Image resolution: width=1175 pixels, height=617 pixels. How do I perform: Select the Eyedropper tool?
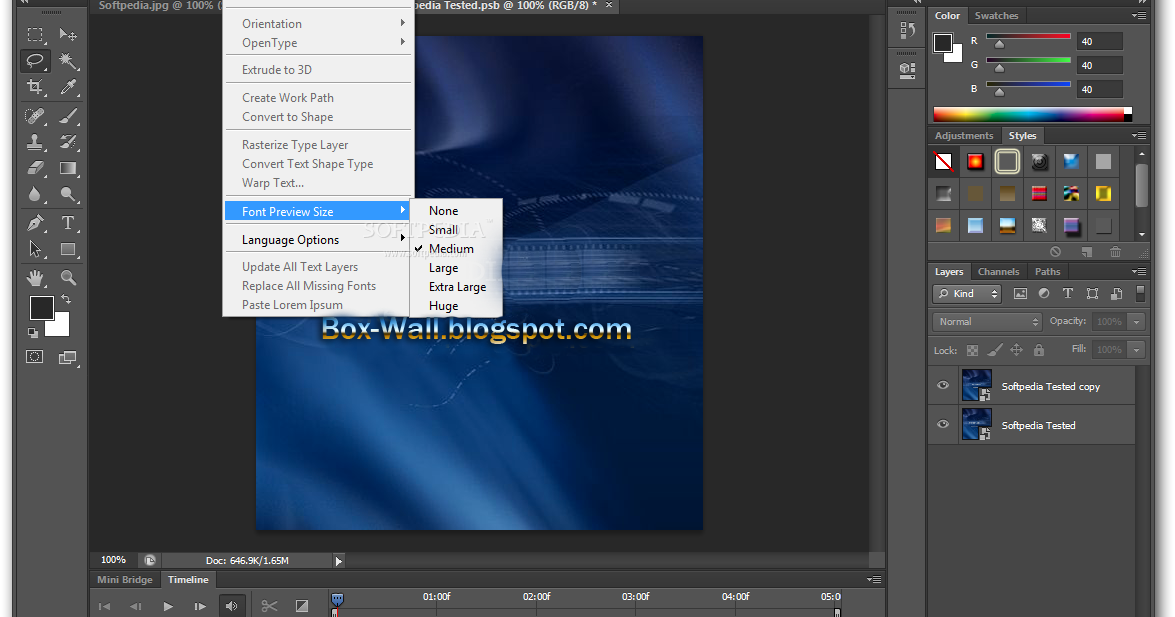[x=68, y=87]
